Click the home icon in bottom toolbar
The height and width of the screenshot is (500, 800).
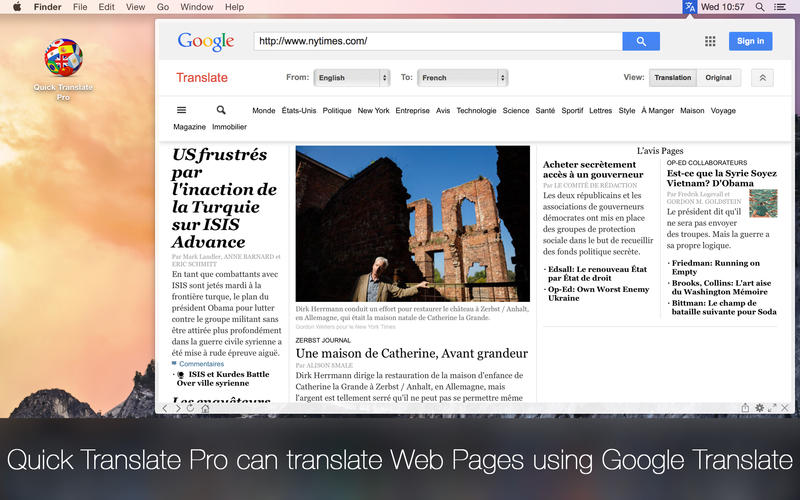coord(205,408)
